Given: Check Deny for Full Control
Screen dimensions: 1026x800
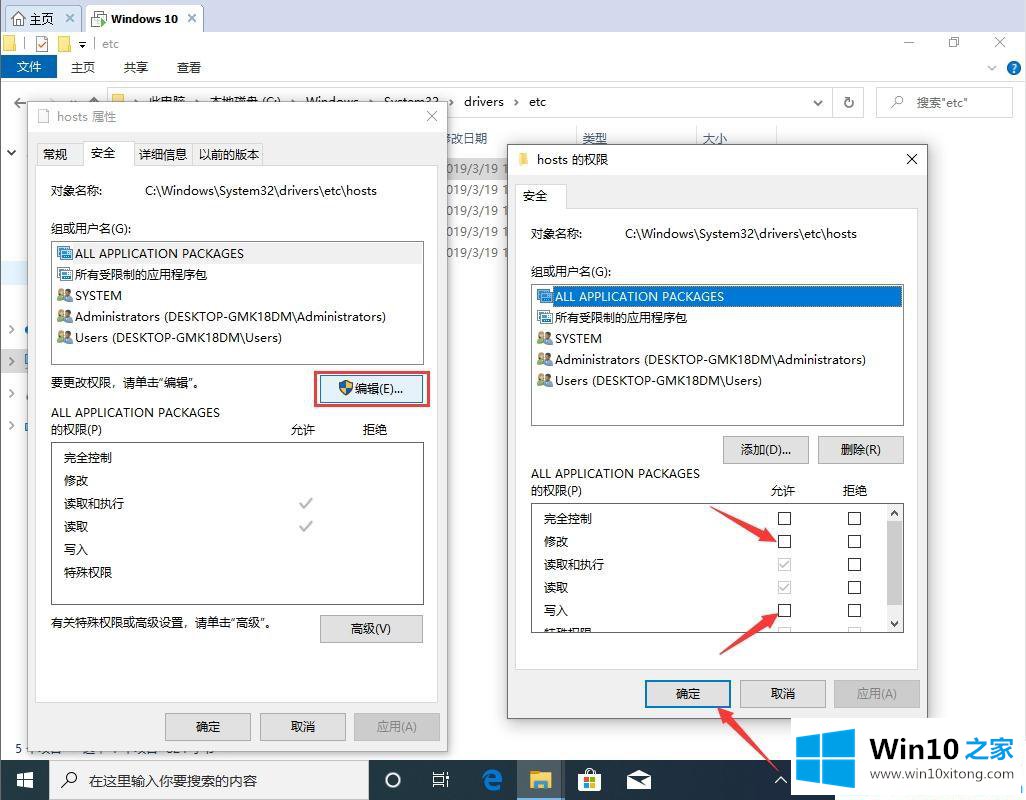Looking at the screenshot, I should (x=854, y=519).
